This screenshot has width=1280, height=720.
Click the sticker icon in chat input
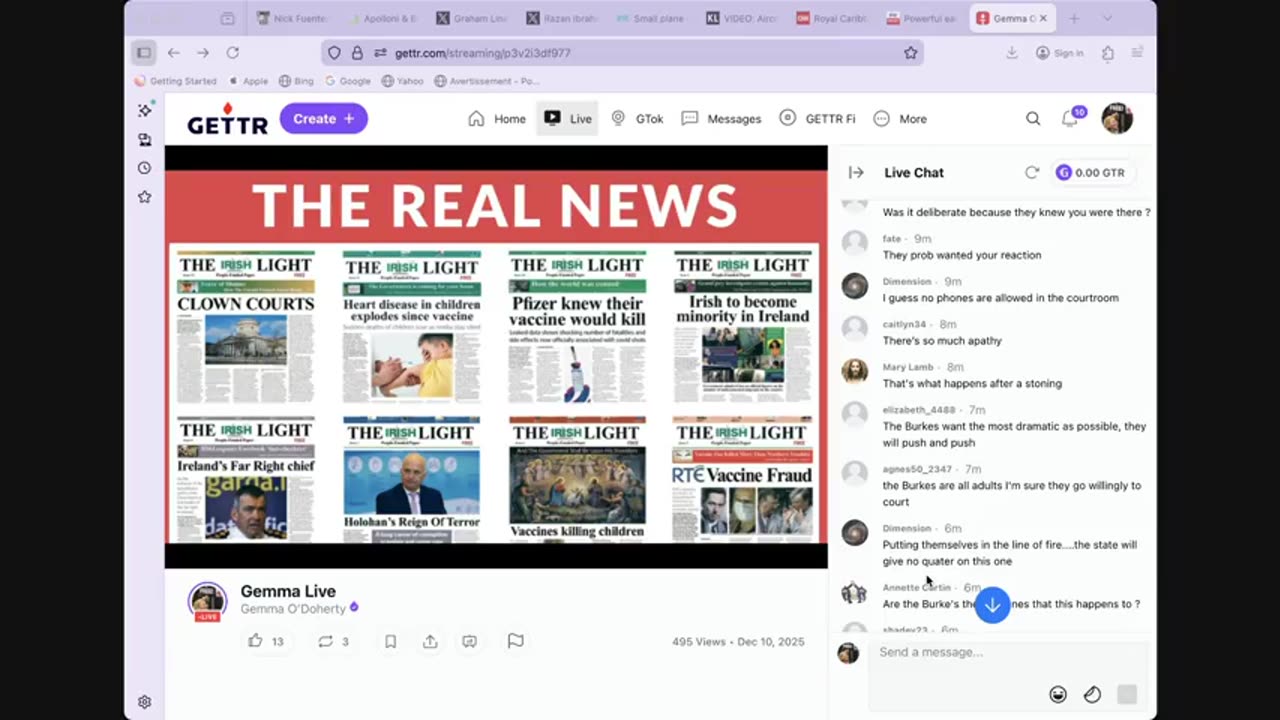tap(1092, 694)
